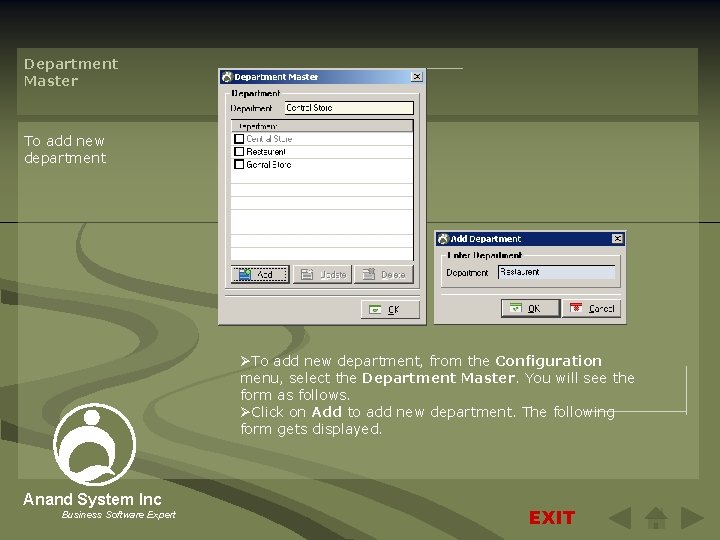The width and height of the screenshot is (720, 540).
Task: Click OK in Add Department dialog
Action: pyautogui.click(x=530, y=308)
